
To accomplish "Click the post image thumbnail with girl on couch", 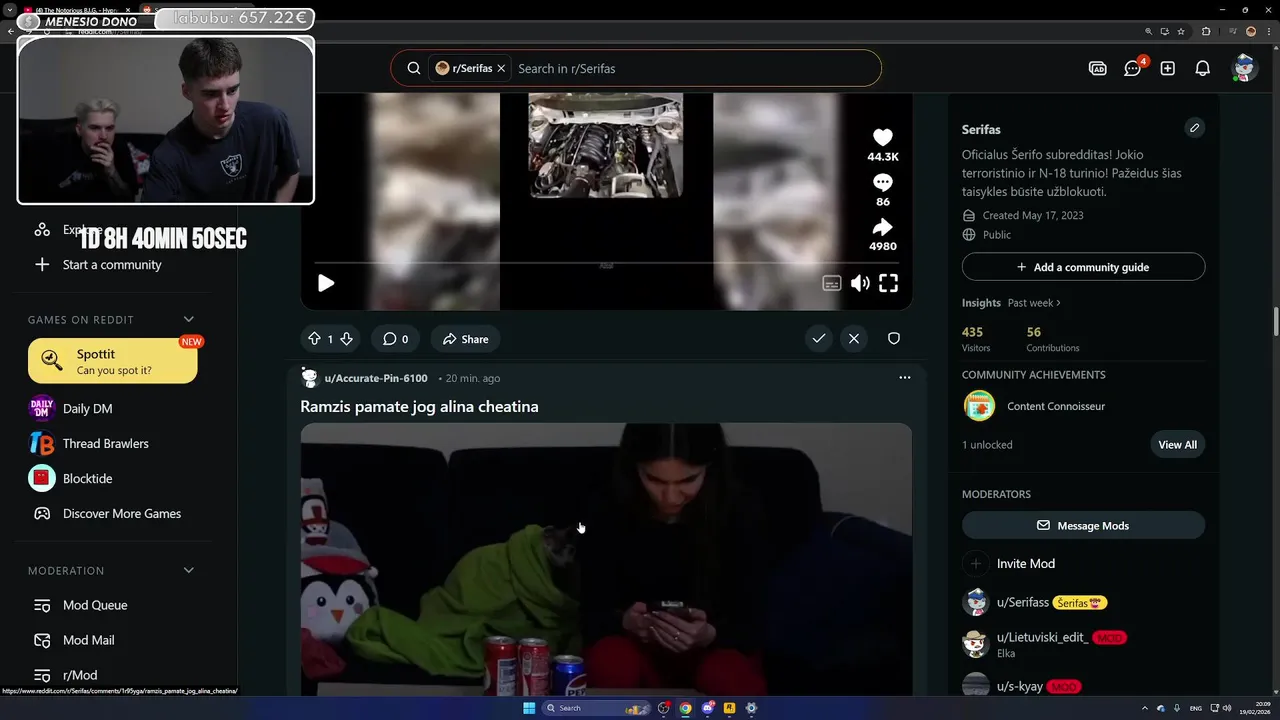I will click(x=606, y=560).
